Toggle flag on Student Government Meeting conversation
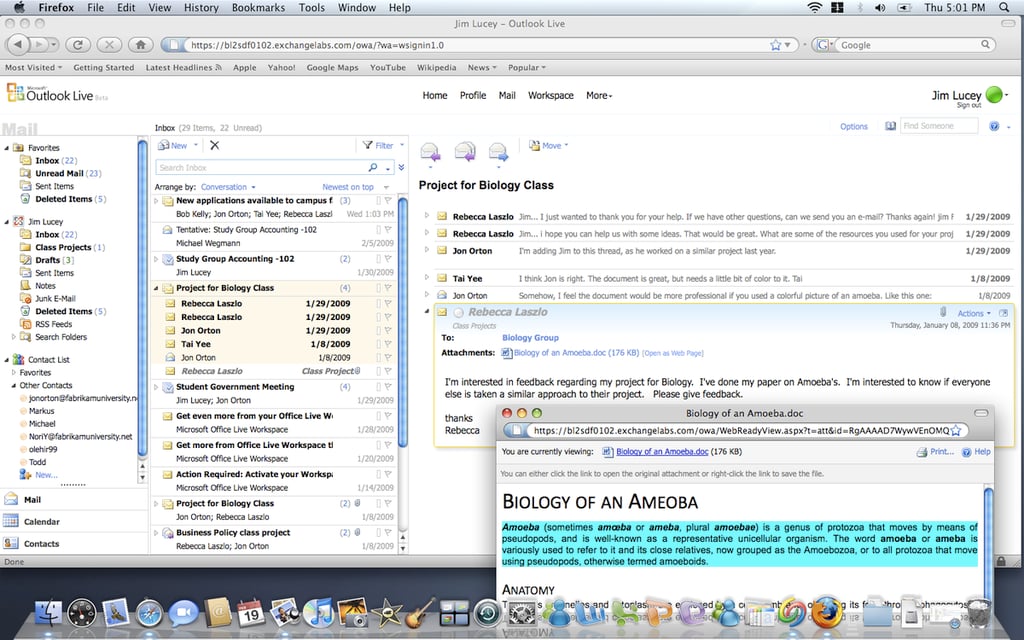Image resolution: width=1024 pixels, height=640 pixels. (x=388, y=387)
